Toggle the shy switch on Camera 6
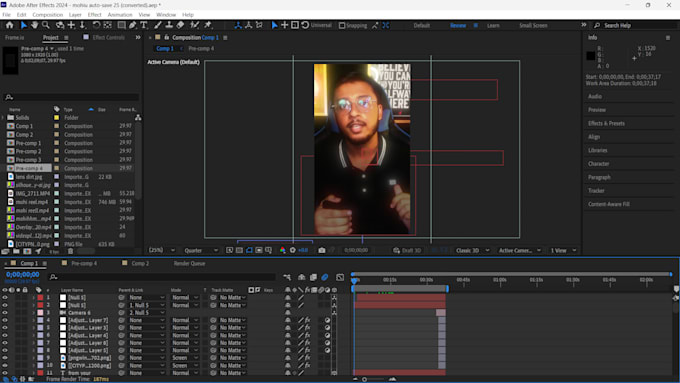Screen dimensions: 680x383 (x=288, y=313)
